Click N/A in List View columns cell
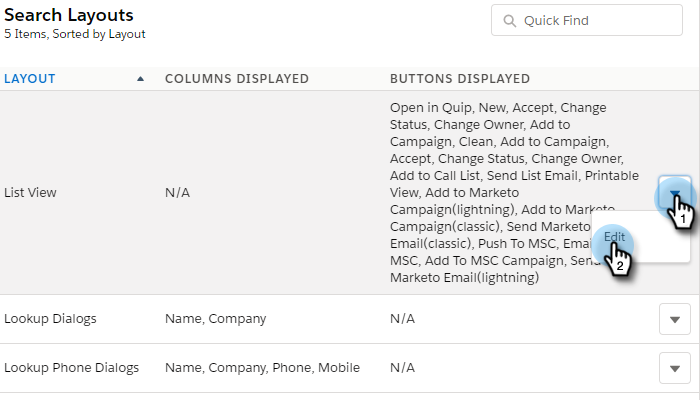The width and height of the screenshot is (700, 400). pyautogui.click(x=177, y=191)
